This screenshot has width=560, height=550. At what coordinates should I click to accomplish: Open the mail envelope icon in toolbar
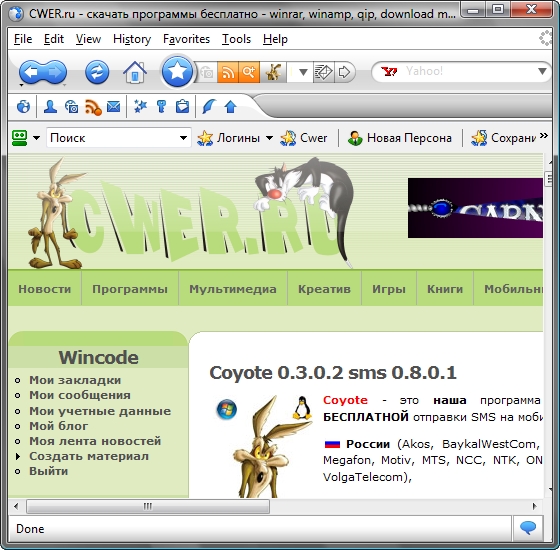pyautogui.click(x=114, y=106)
